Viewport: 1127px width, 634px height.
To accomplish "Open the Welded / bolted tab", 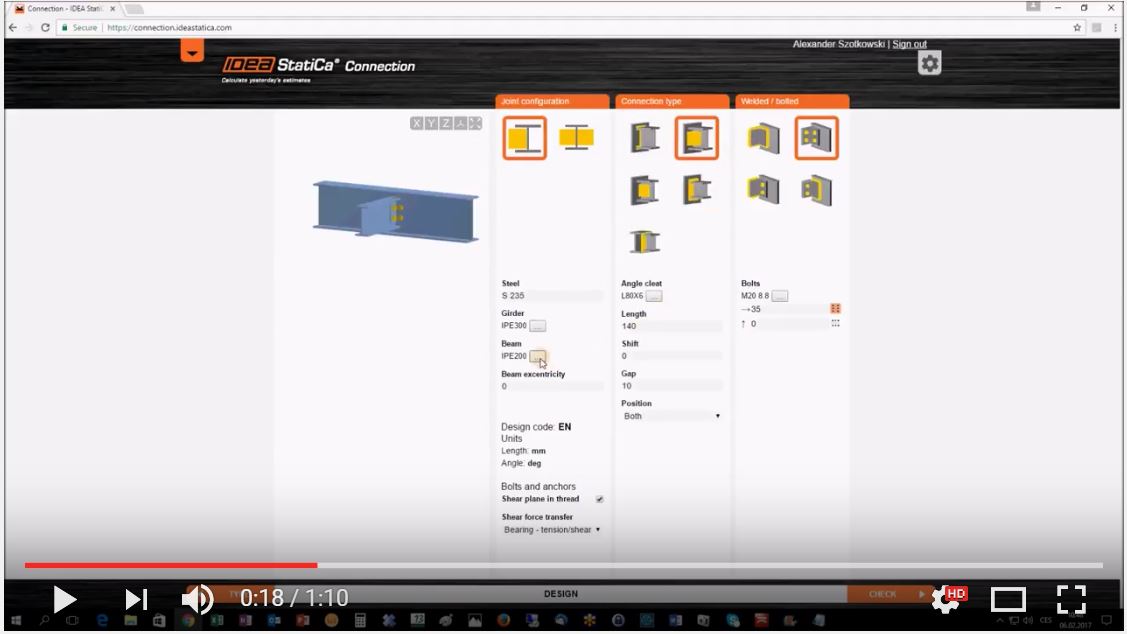I will coord(791,101).
